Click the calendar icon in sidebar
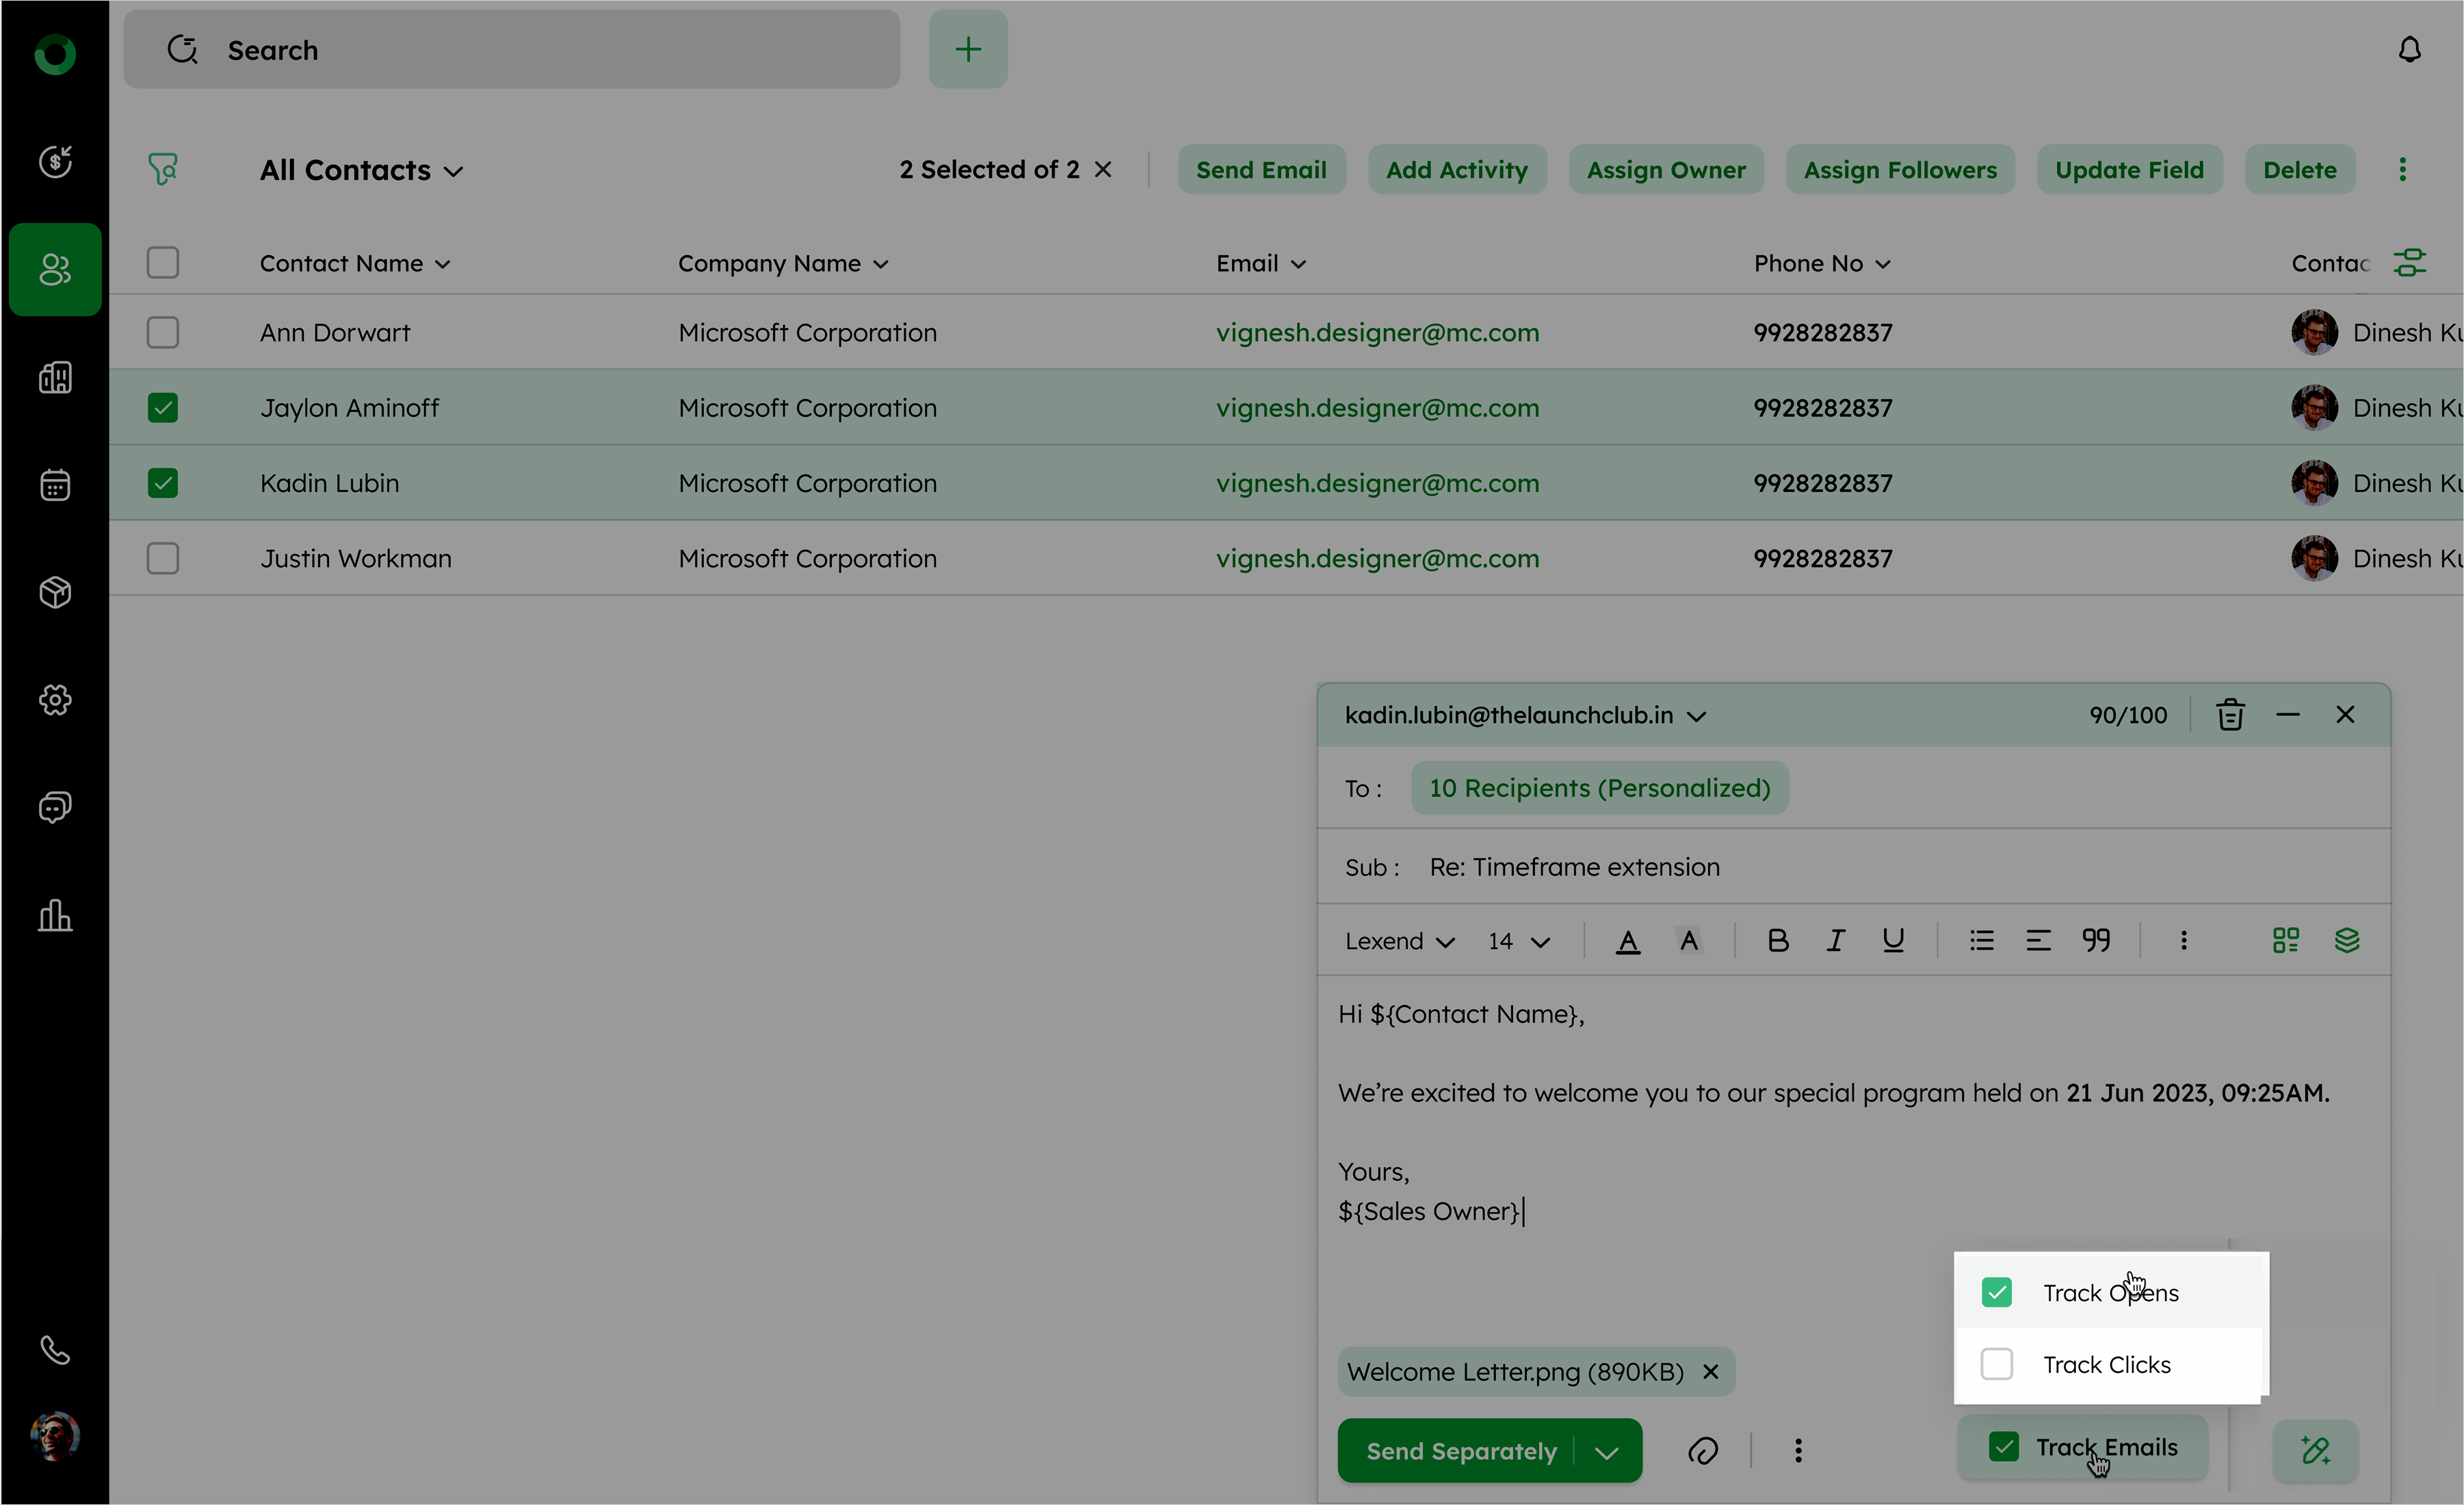 coord(55,485)
